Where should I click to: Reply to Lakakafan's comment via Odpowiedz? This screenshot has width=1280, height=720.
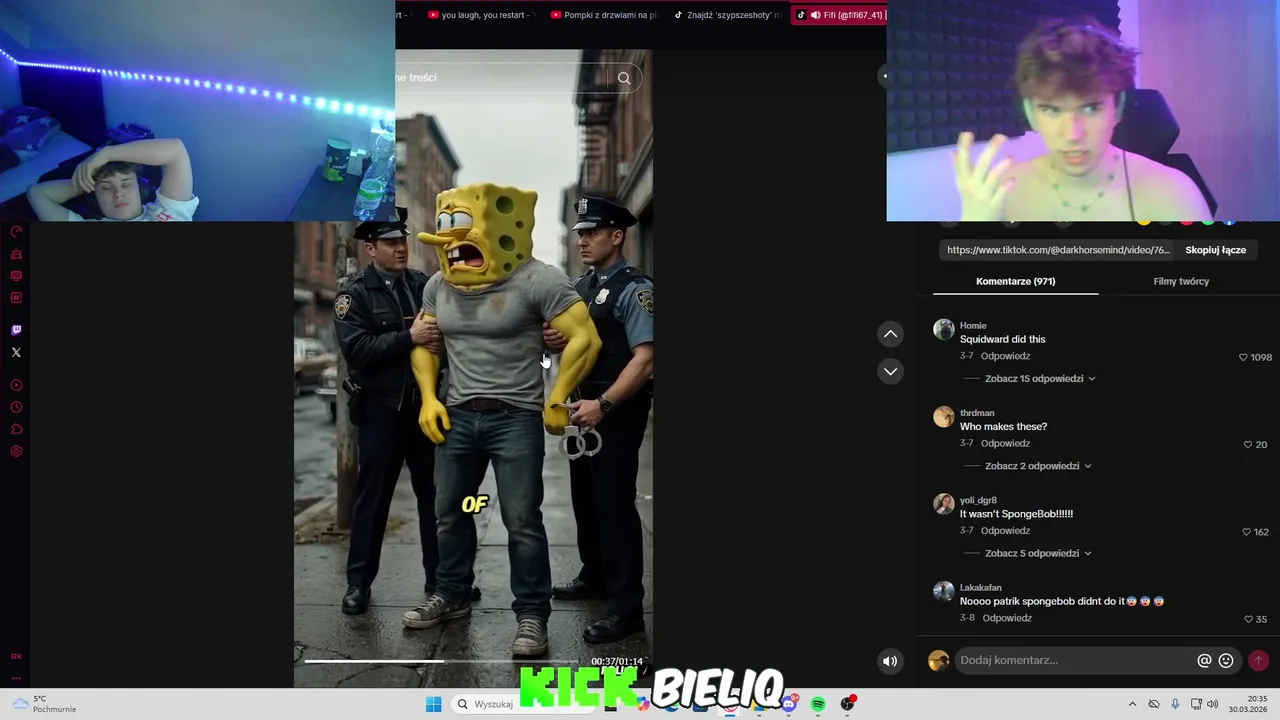pyautogui.click(x=1007, y=618)
